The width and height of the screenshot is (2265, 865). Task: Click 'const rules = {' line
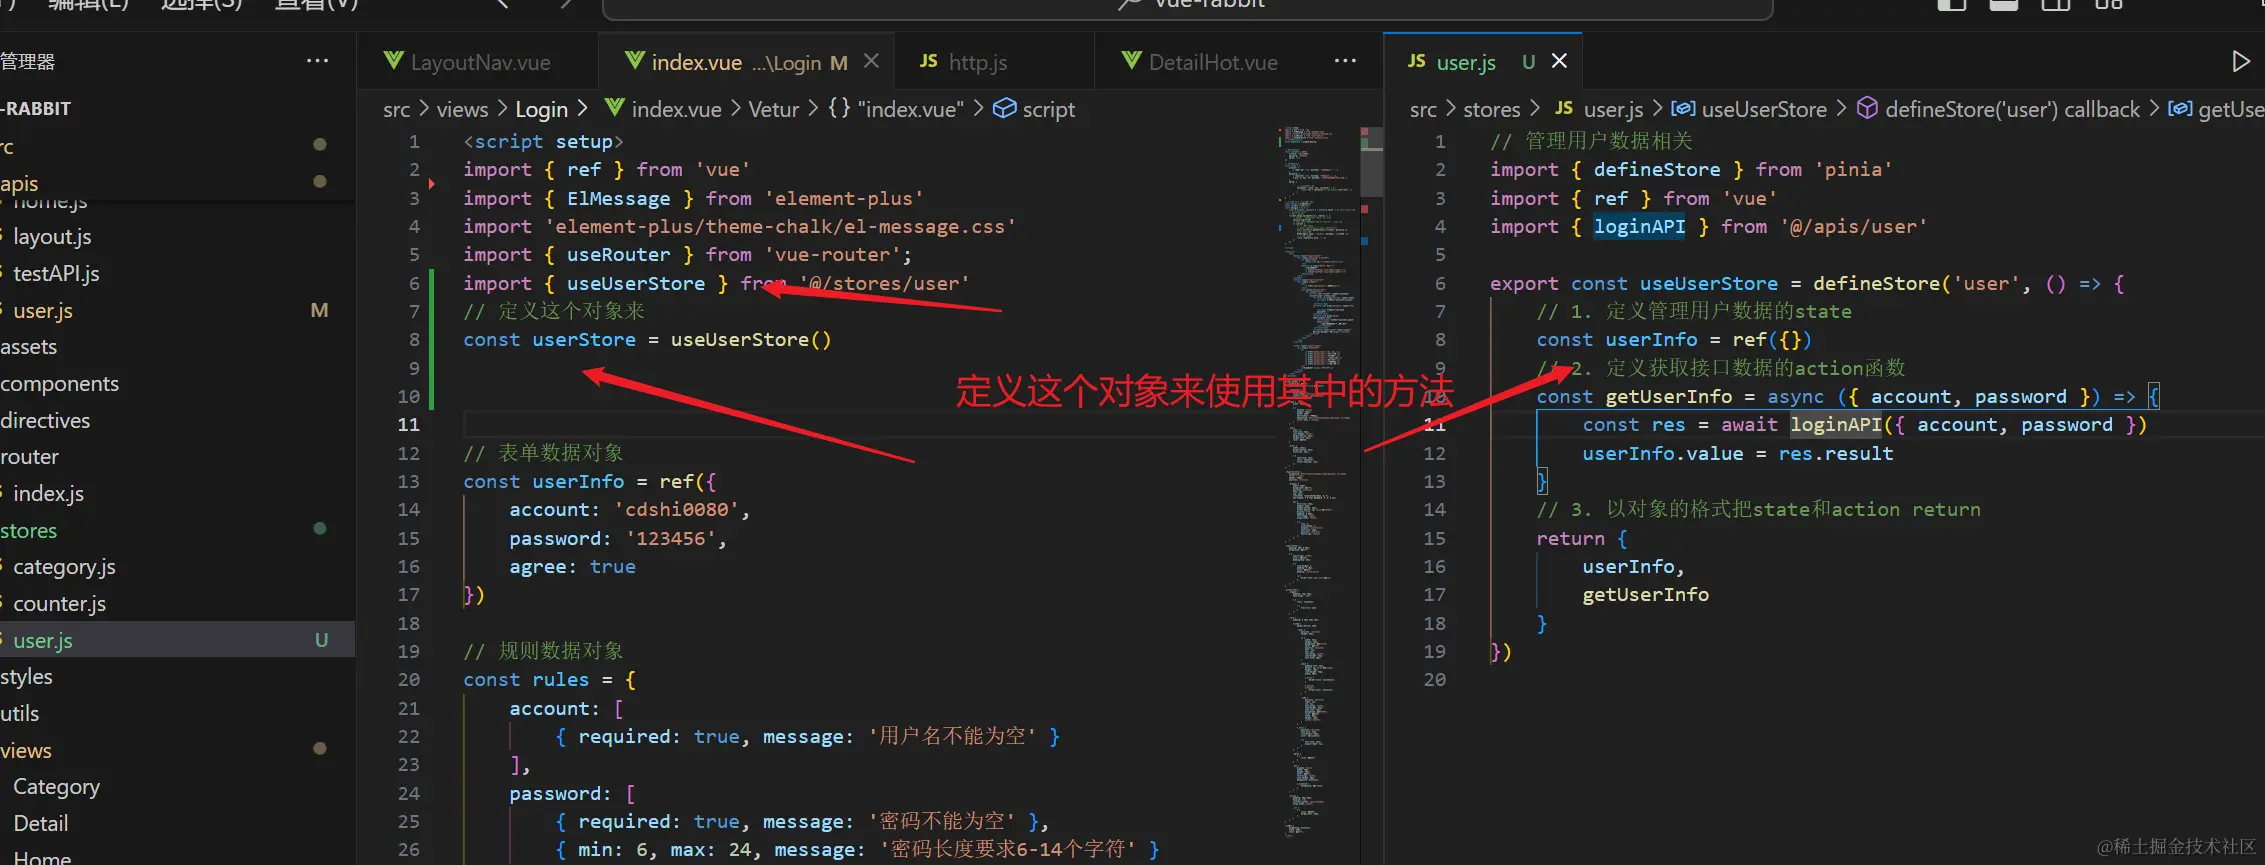549,679
